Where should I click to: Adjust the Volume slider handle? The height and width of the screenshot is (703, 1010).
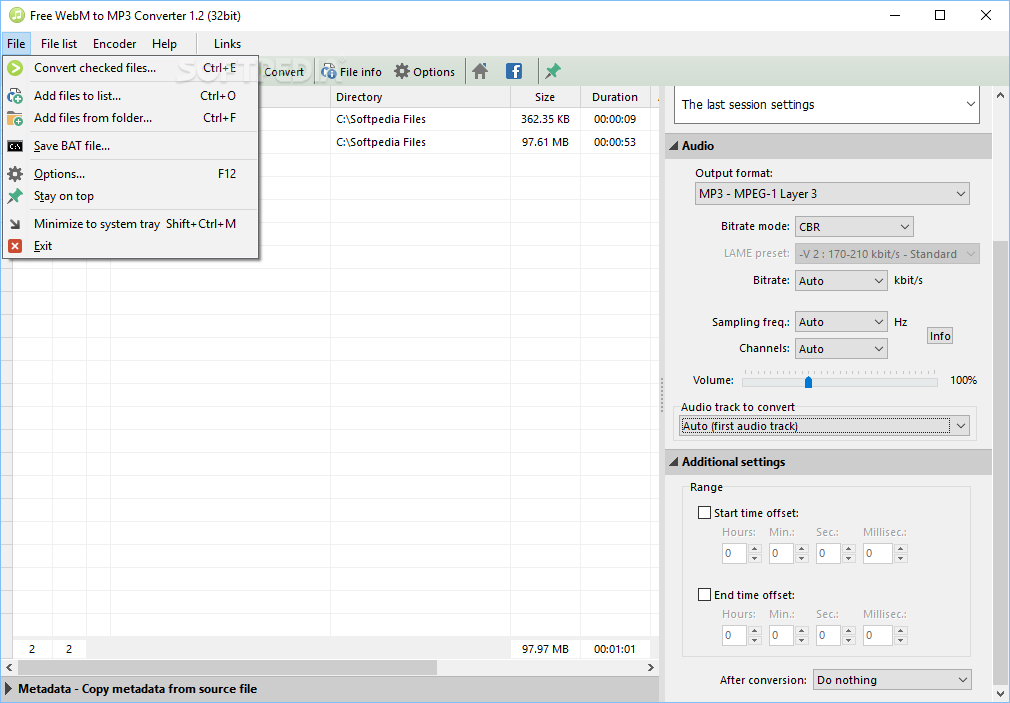click(808, 382)
